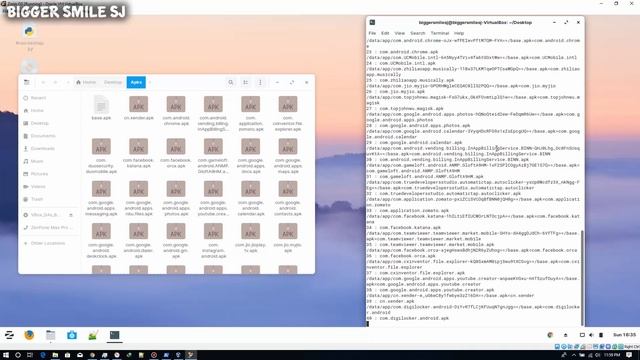
Task: Open the Windows Start menu
Action: (x=6, y=355)
